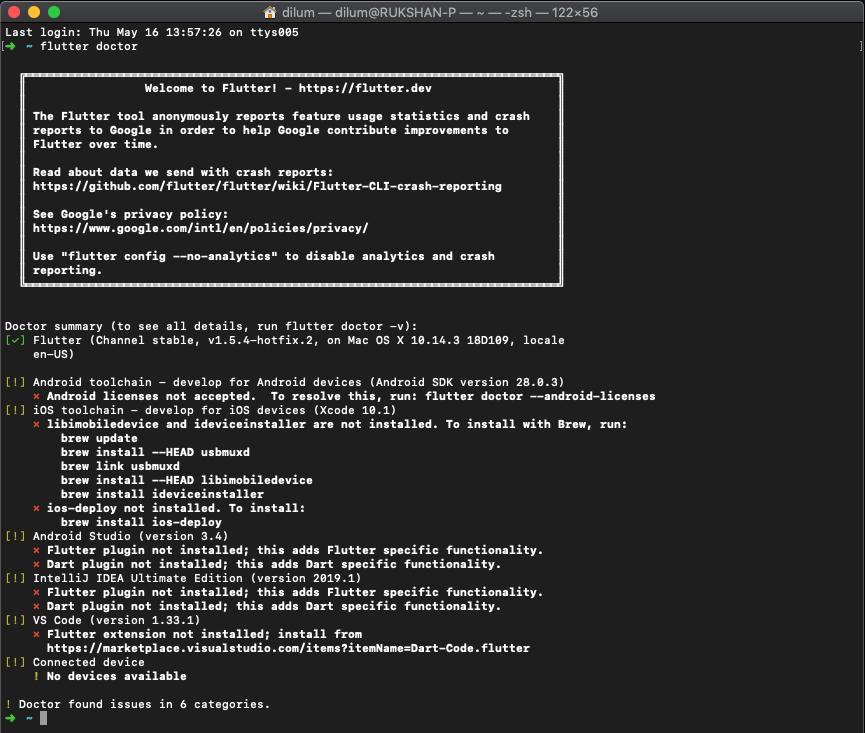
Task: Click the 'flutter doctor' command text
Action: pyautogui.click(x=89, y=46)
